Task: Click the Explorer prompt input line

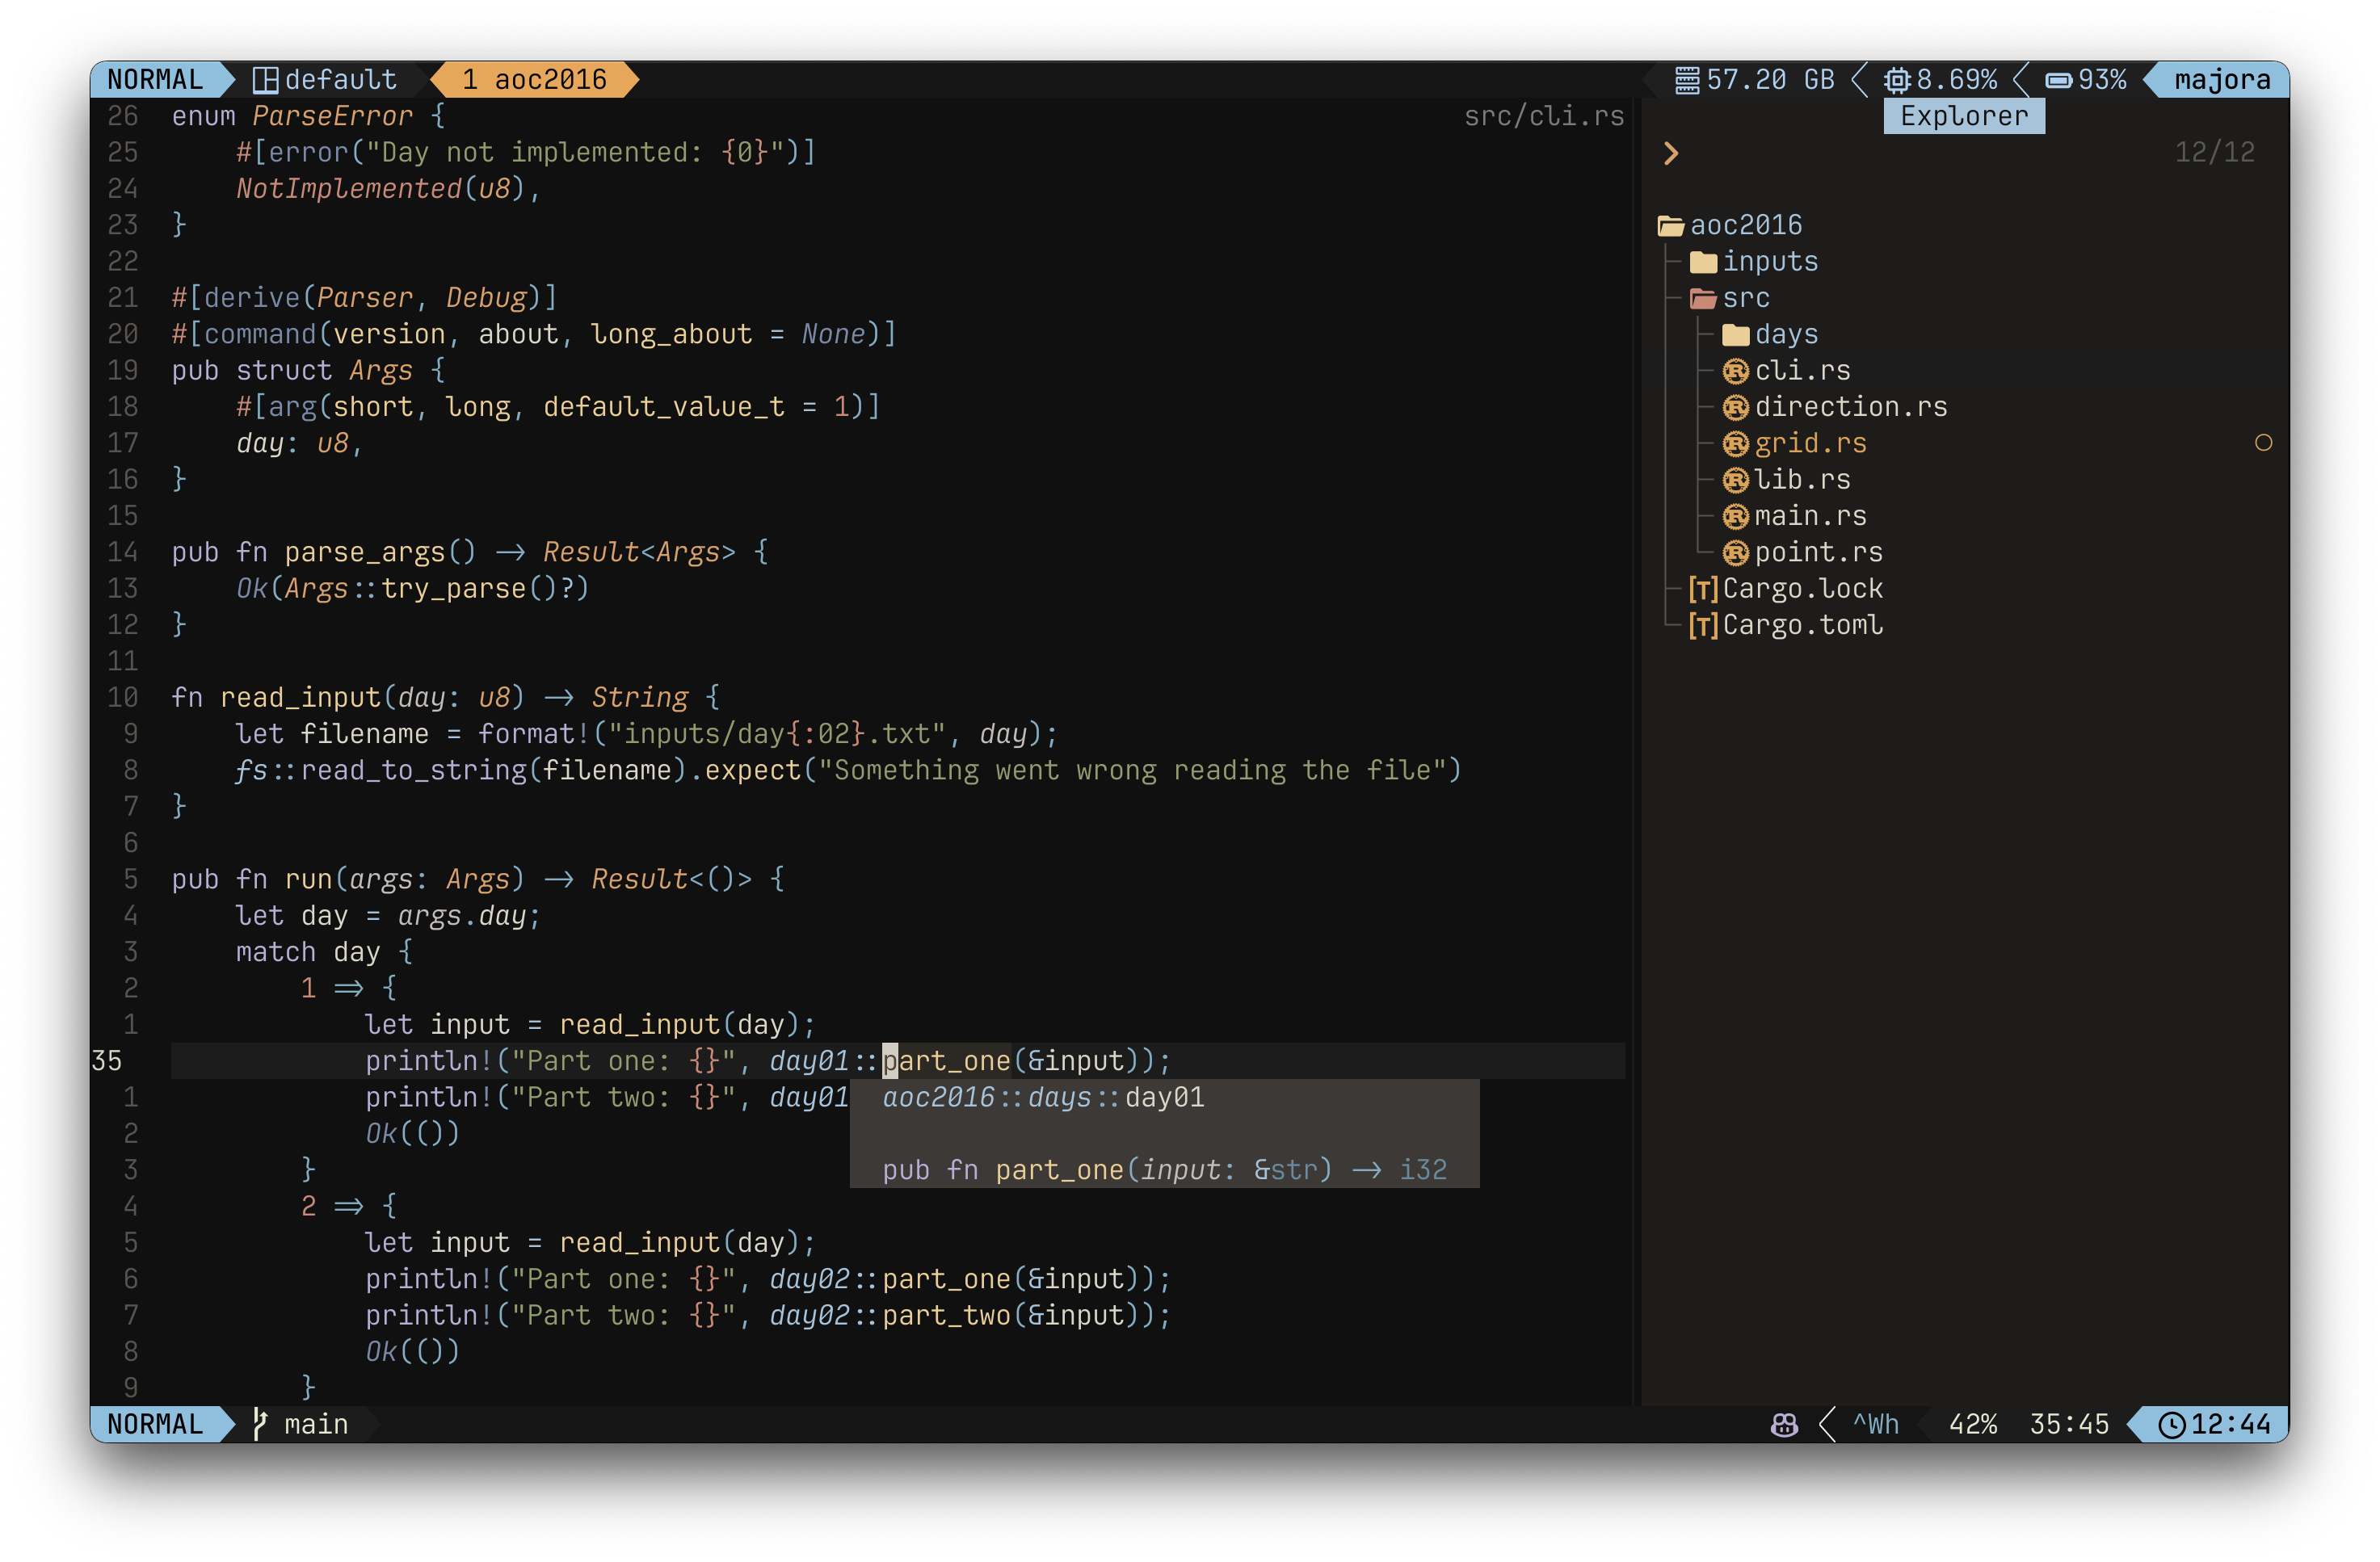Action: [1900, 153]
